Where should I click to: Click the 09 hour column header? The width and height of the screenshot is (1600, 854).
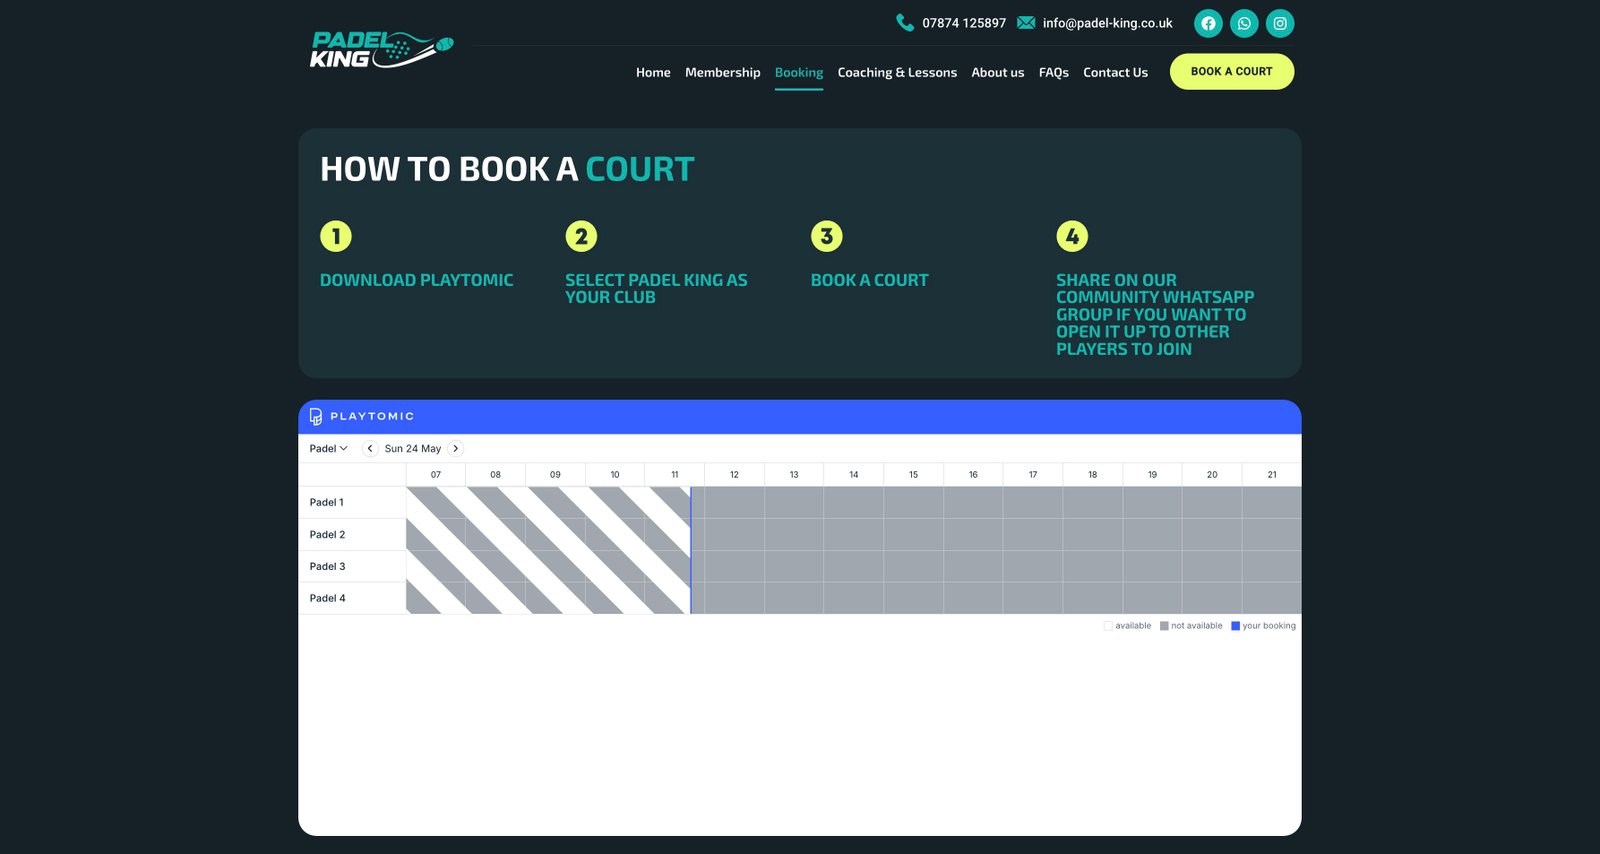pyautogui.click(x=555, y=475)
